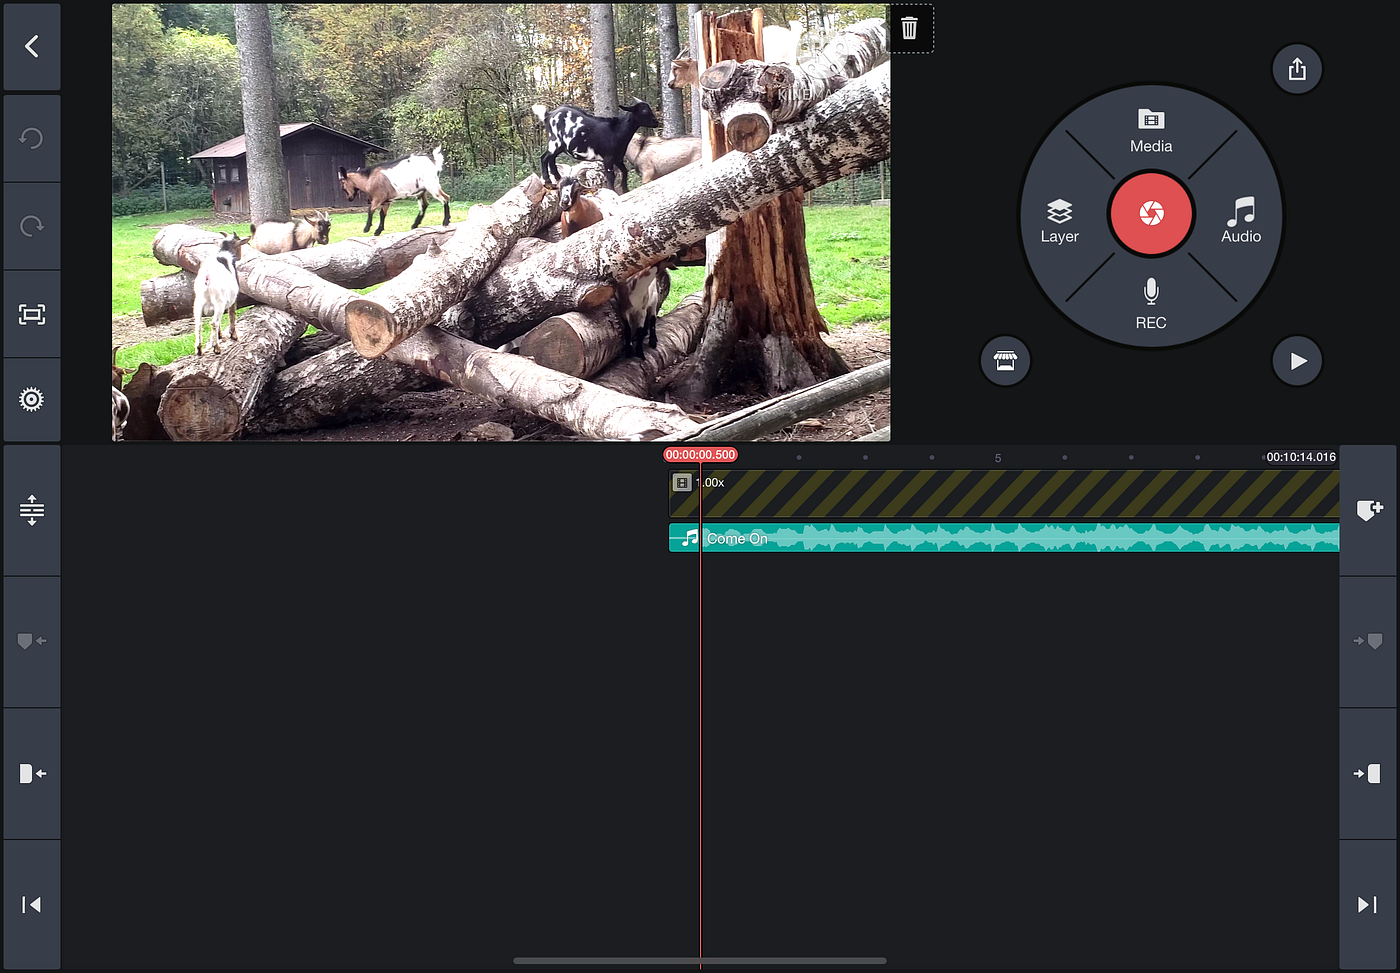This screenshot has height=973, width=1400.
Task: Click the 00:00:00.500 playhead time marker
Action: [701, 455]
